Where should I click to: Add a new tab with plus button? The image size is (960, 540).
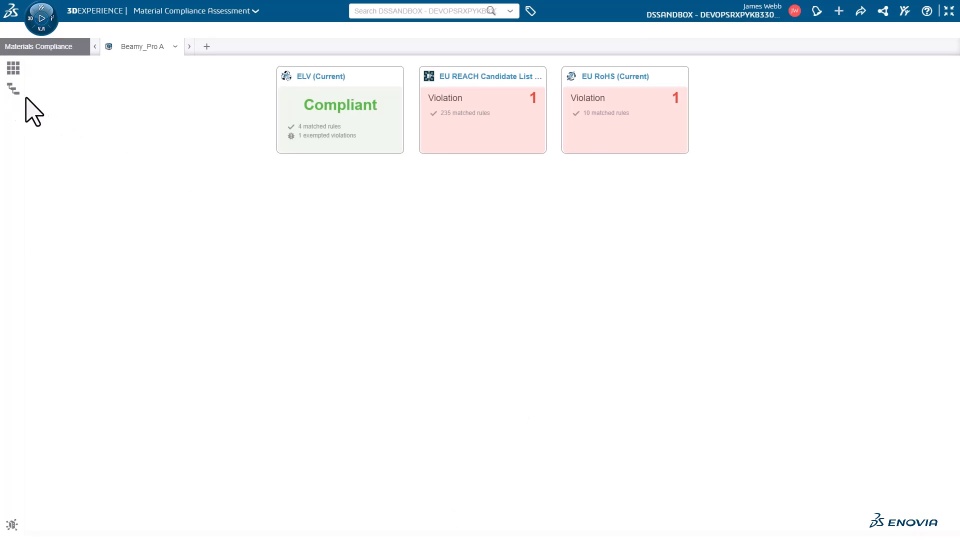pyautogui.click(x=206, y=47)
